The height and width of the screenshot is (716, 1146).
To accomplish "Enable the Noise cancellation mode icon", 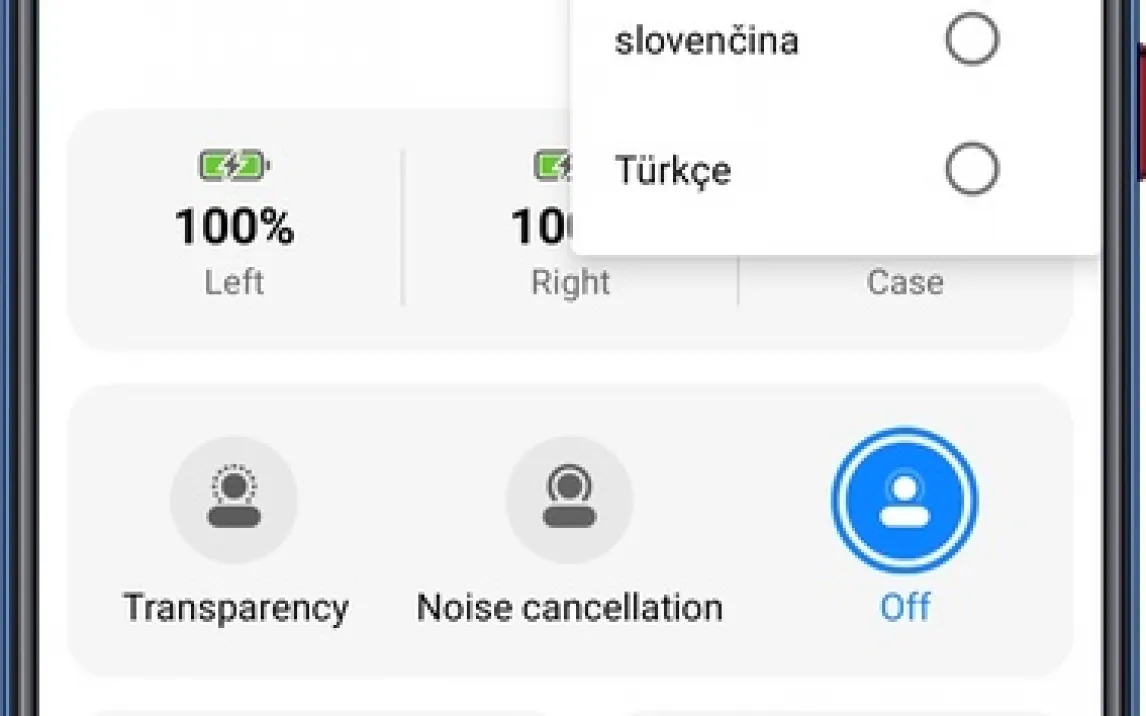I will pos(569,499).
